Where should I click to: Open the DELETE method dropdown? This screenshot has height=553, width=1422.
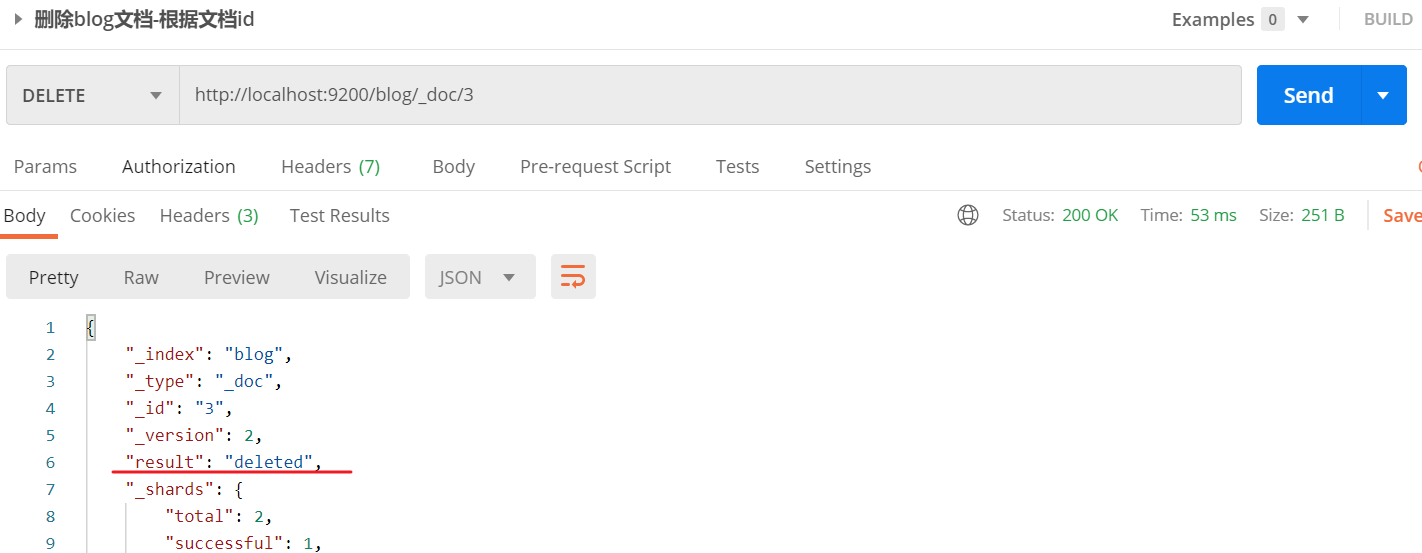93,95
